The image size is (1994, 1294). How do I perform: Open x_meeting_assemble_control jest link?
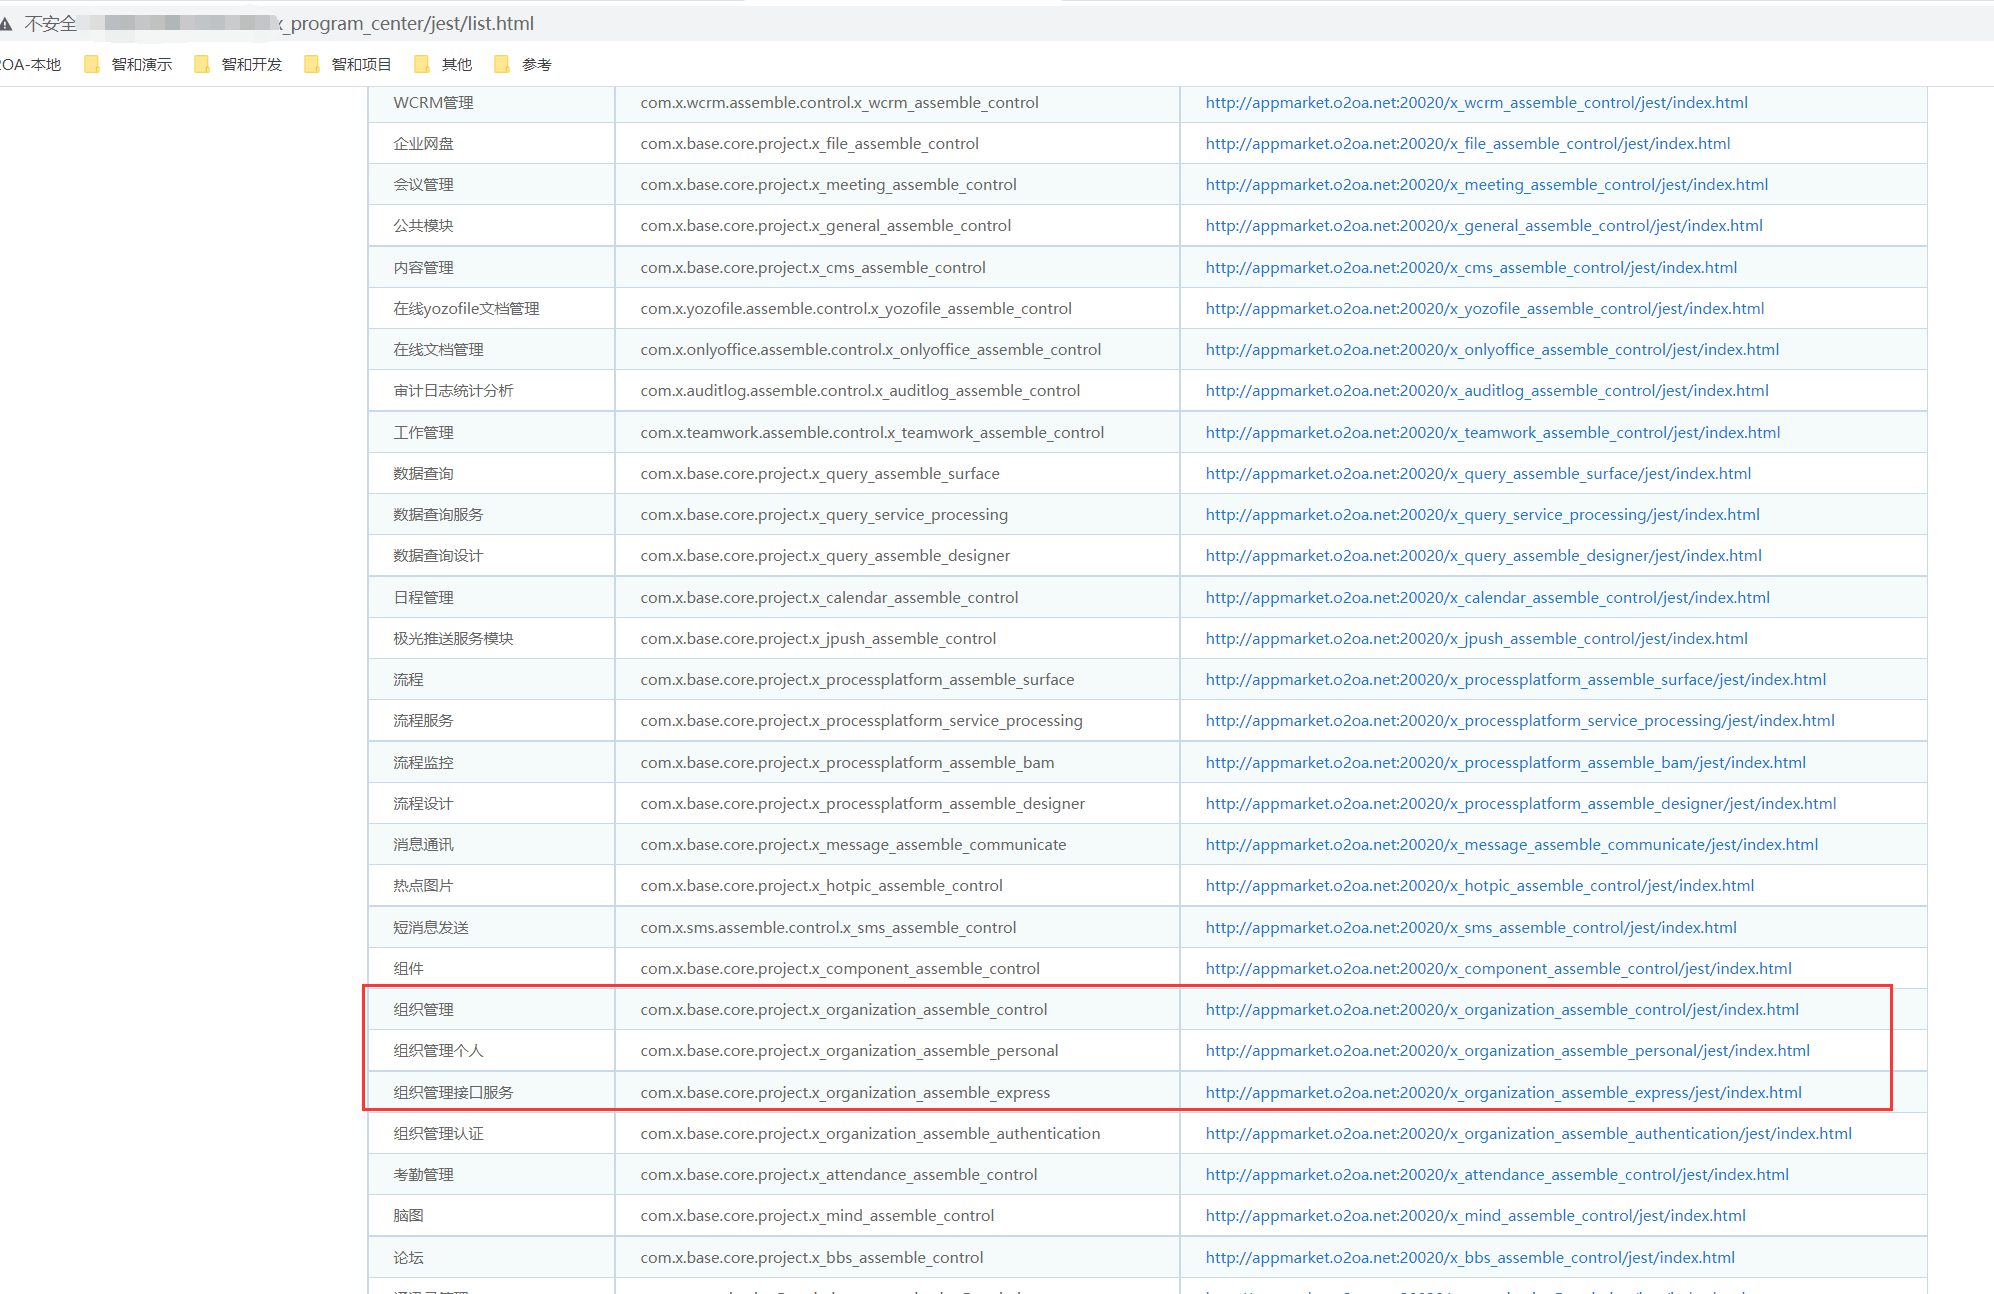coord(1486,184)
